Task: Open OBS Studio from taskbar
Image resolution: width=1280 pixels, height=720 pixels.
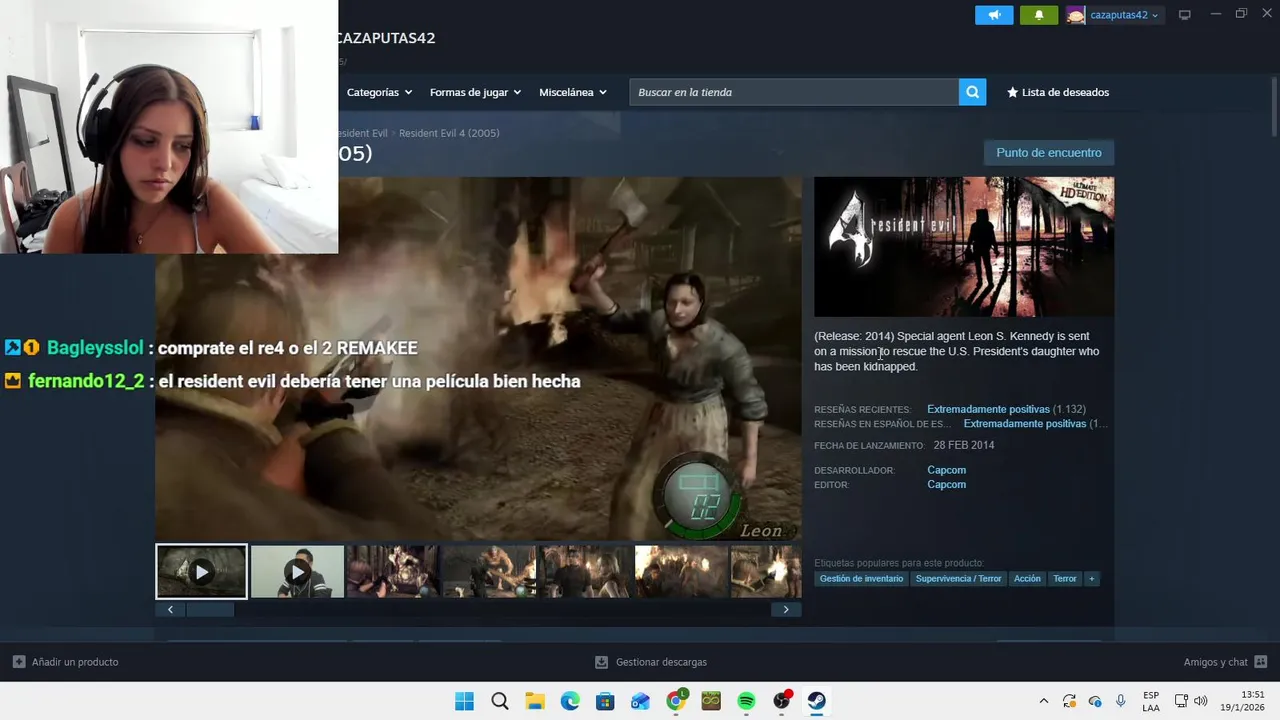Action: [782, 701]
